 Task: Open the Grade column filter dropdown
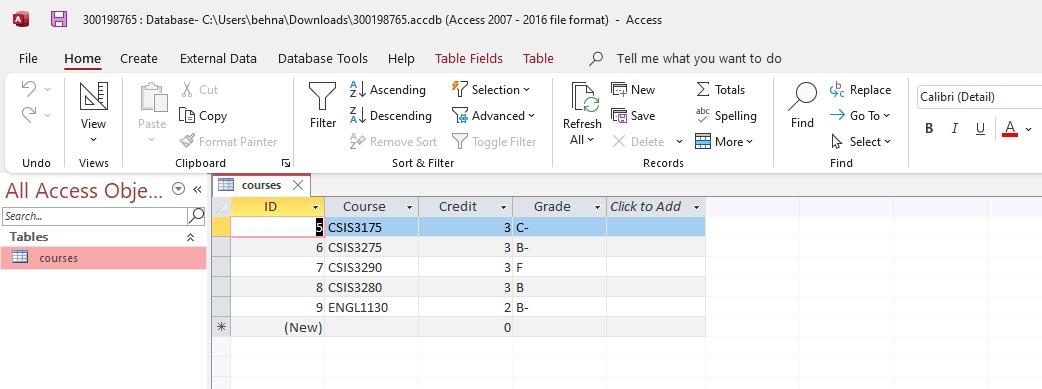click(x=597, y=207)
